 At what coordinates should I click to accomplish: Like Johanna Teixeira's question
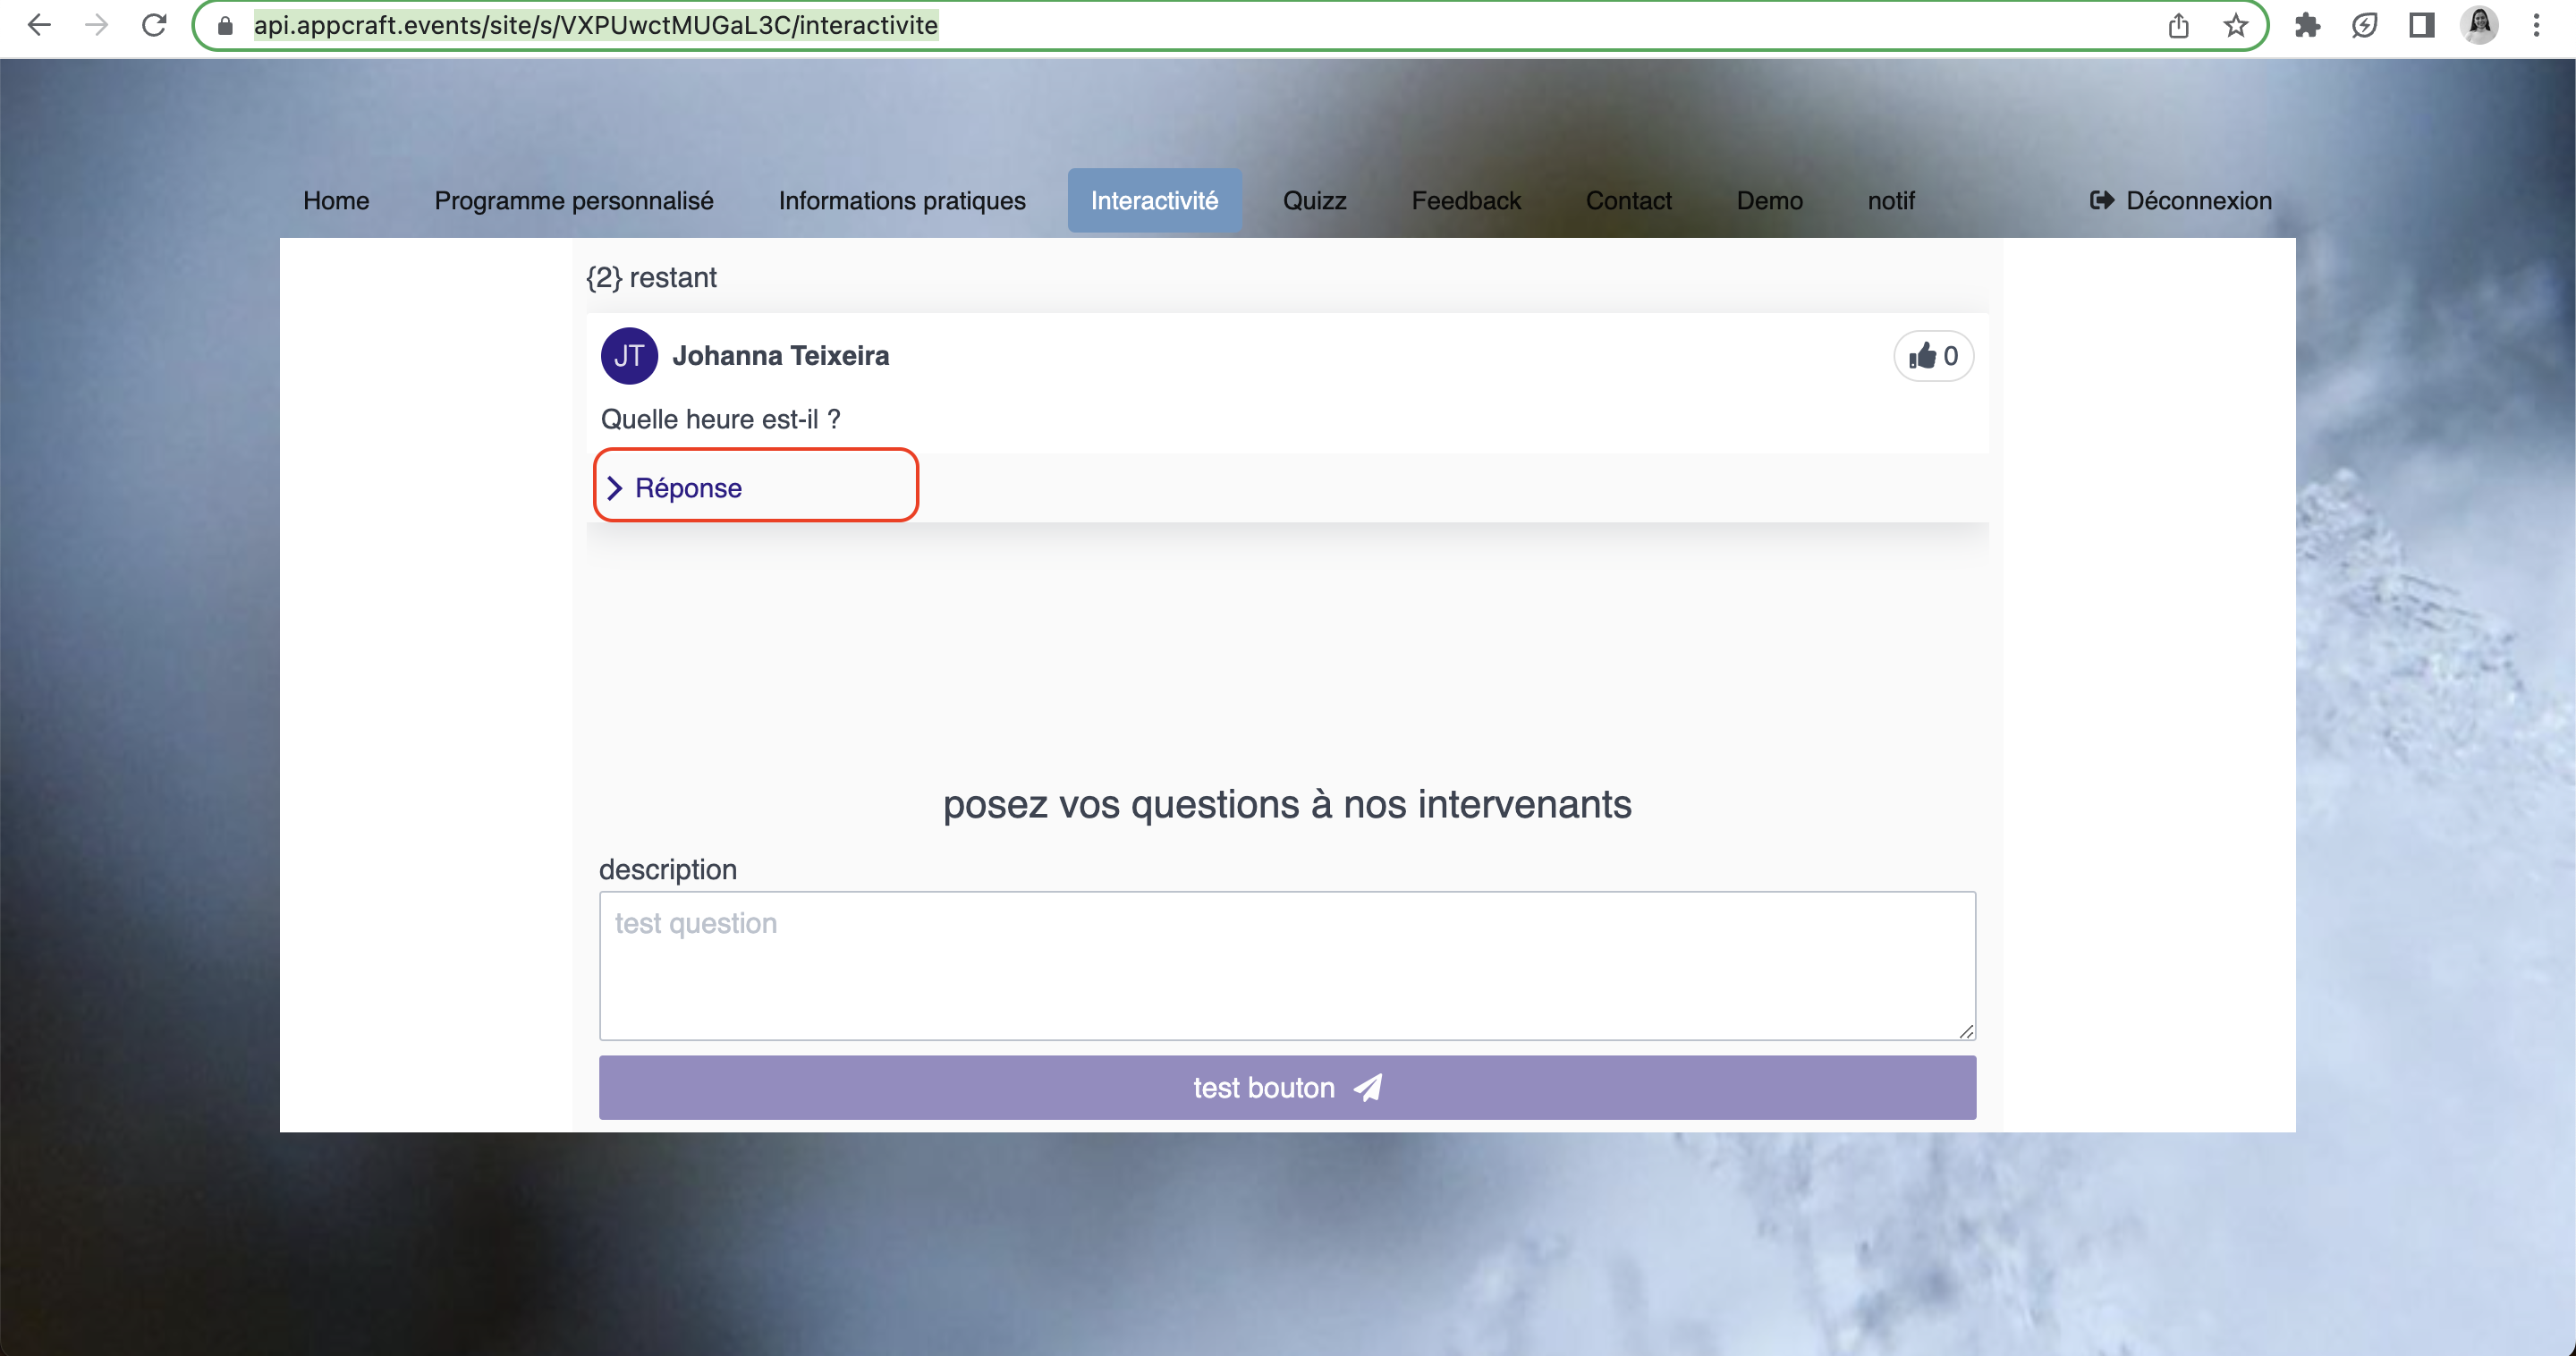pos(1932,355)
